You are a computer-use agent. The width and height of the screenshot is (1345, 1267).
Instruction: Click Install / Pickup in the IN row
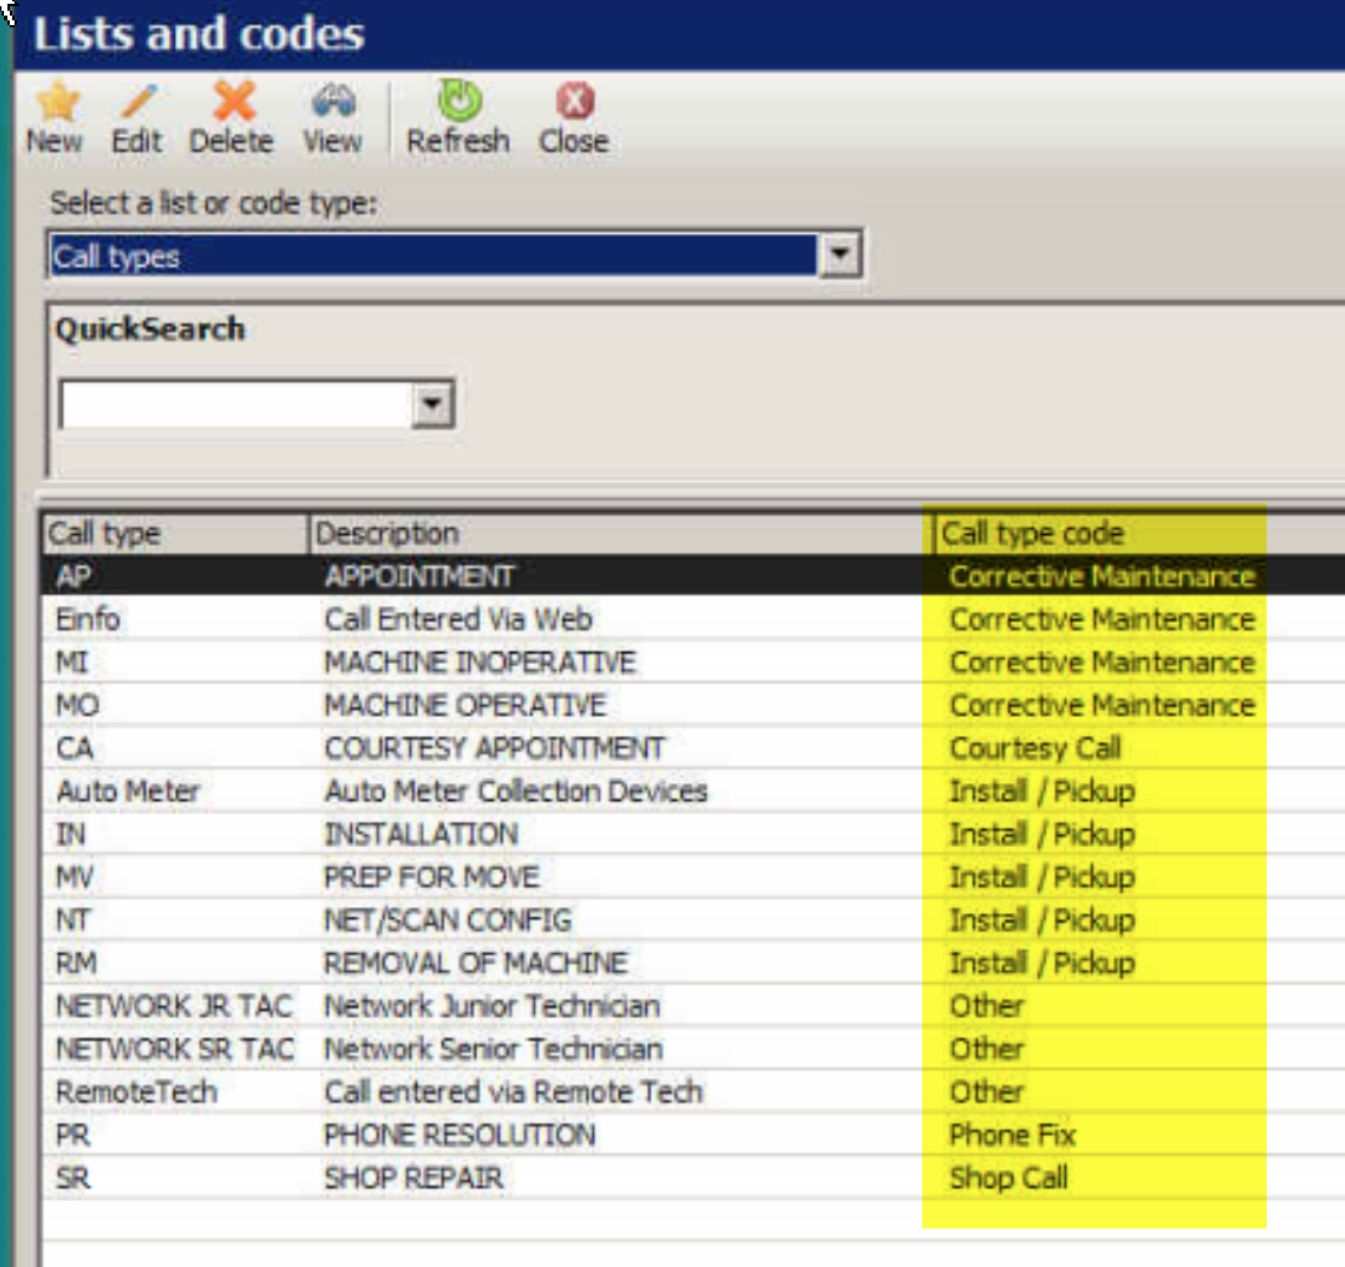[x=1042, y=835]
